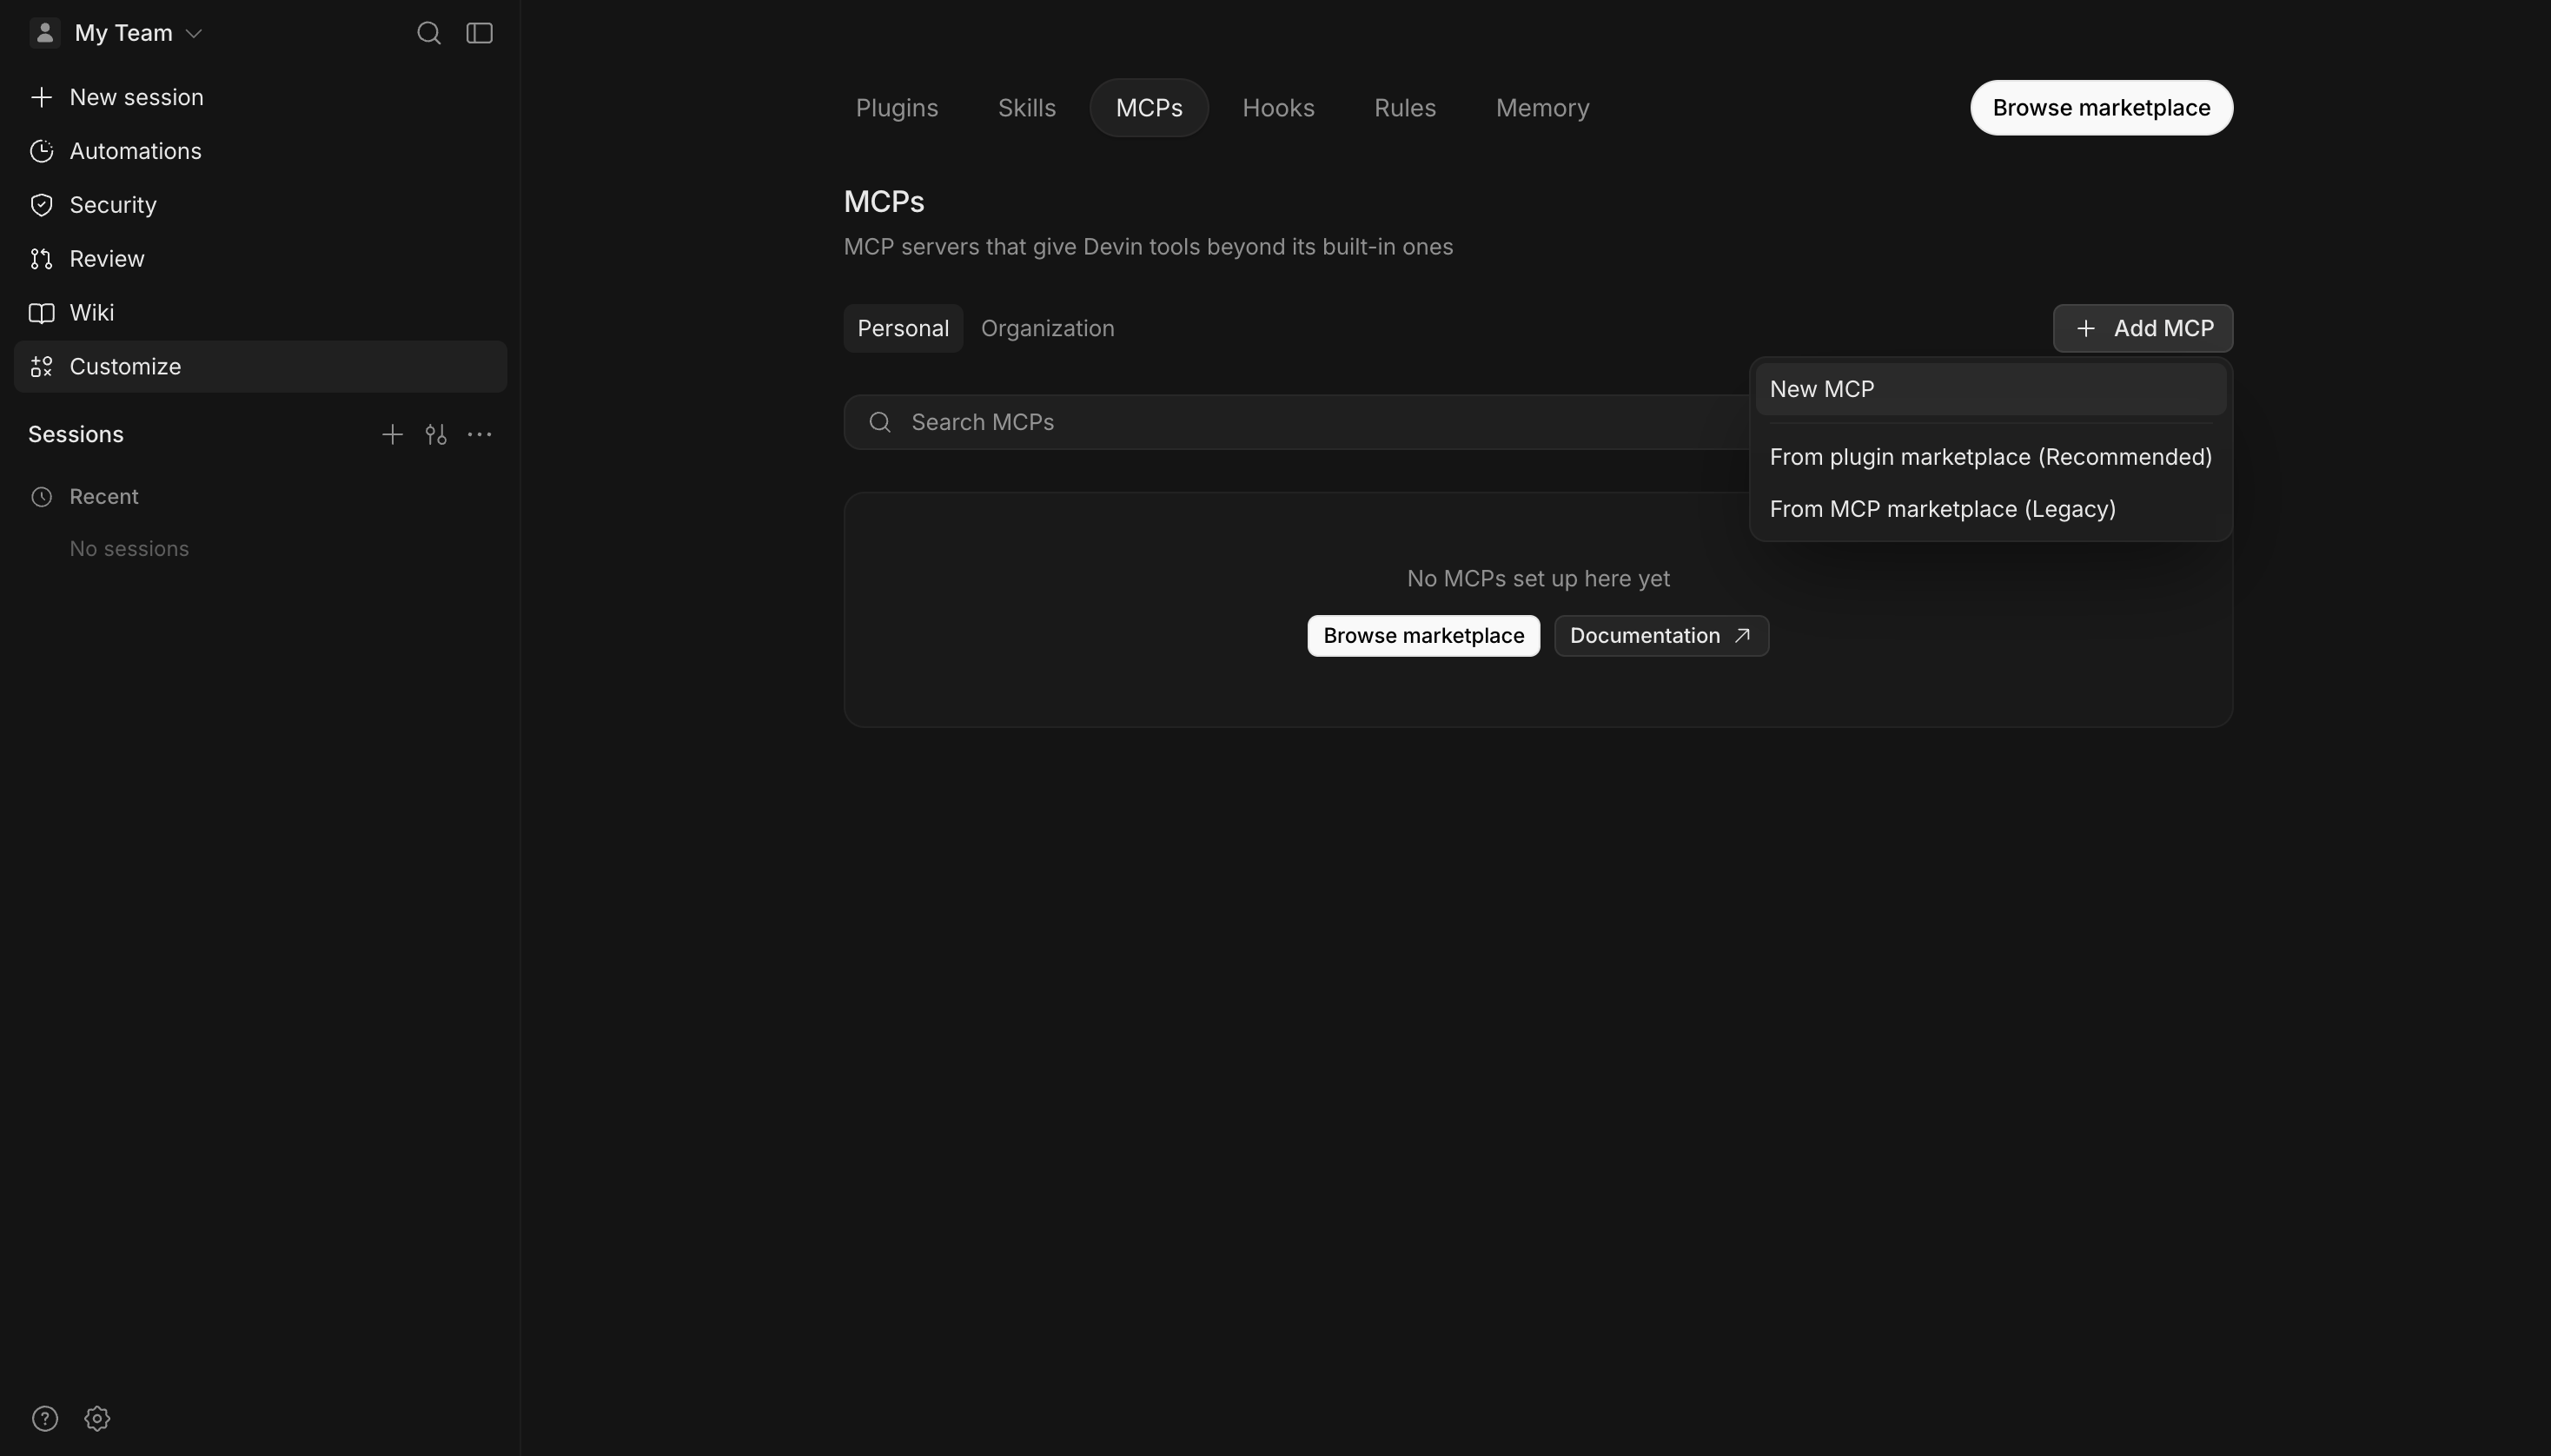
Task: Open session filter settings icon
Action: click(436, 434)
